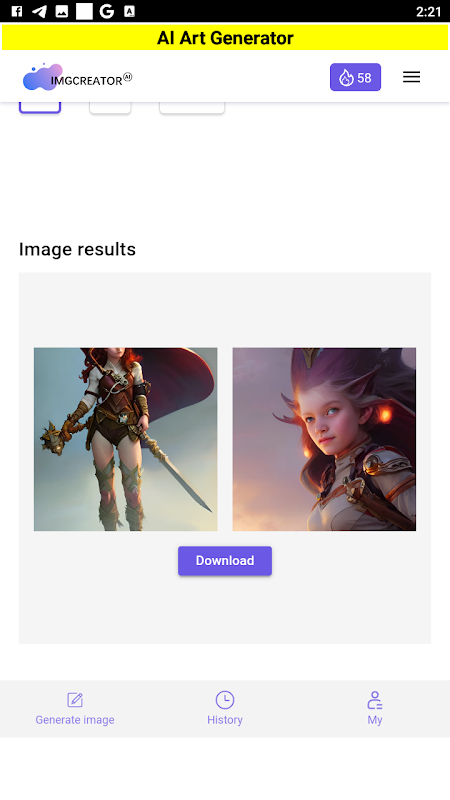The height and width of the screenshot is (800, 450).
Task: Download the generated images
Action: pos(225,561)
